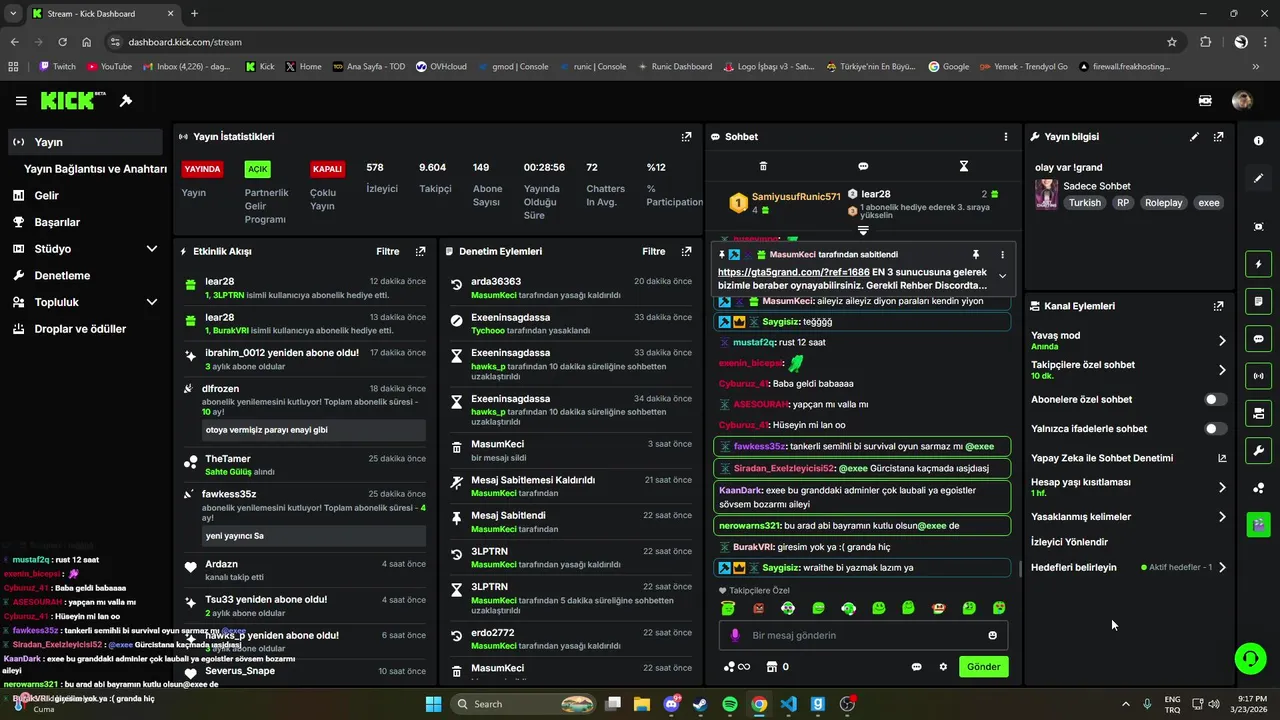Toggle Yalnızca ifadelerle sohbet switch
The height and width of the screenshot is (720, 1280).
click(x=1215, y=429)
